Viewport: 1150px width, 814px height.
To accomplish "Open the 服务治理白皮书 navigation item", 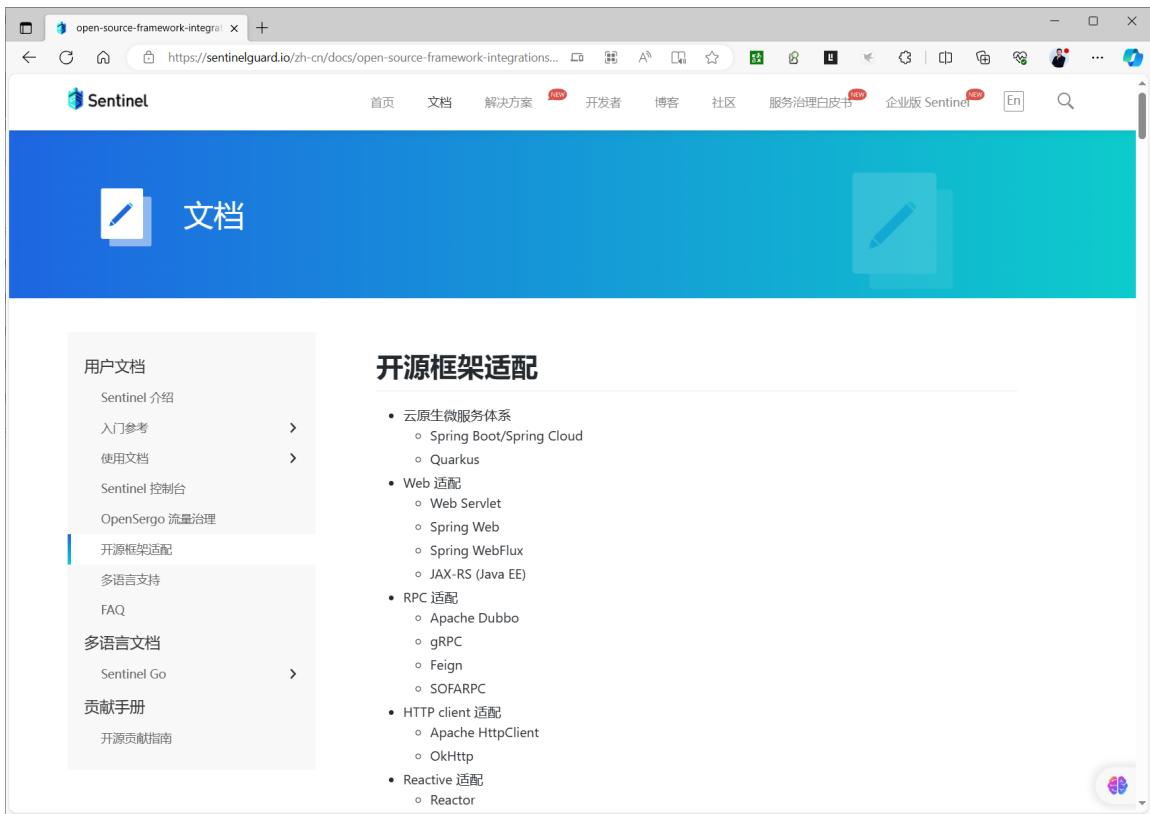I will [x=810, y=103].
